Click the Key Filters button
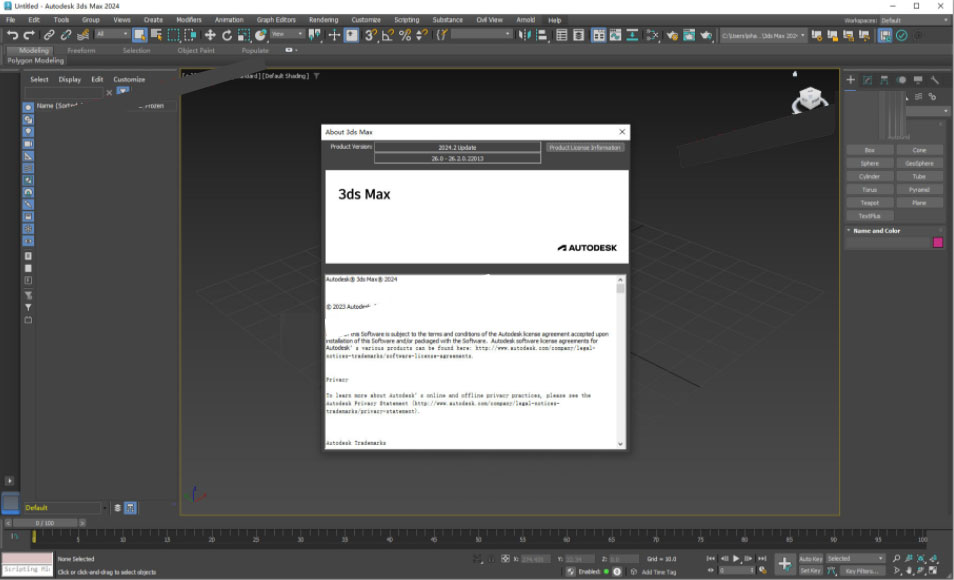The width and height of the screenshot is (954, 580). (862, 571)
